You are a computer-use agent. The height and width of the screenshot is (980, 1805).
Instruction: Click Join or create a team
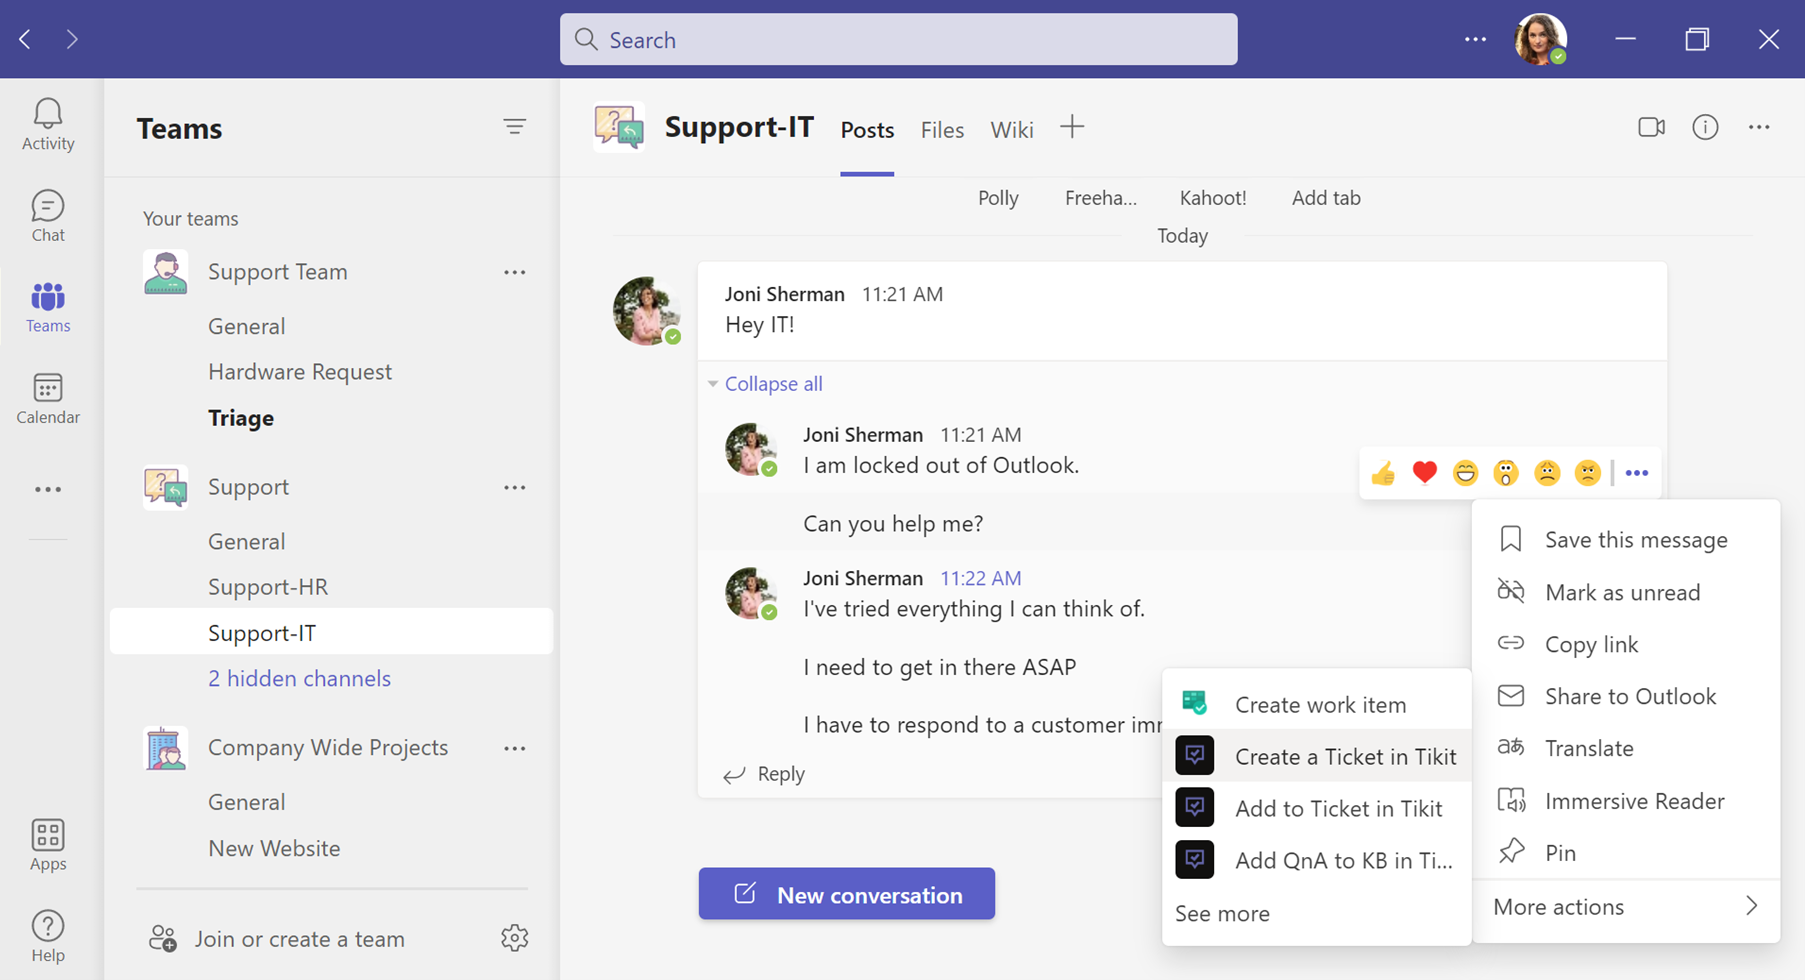pos(278,939)
